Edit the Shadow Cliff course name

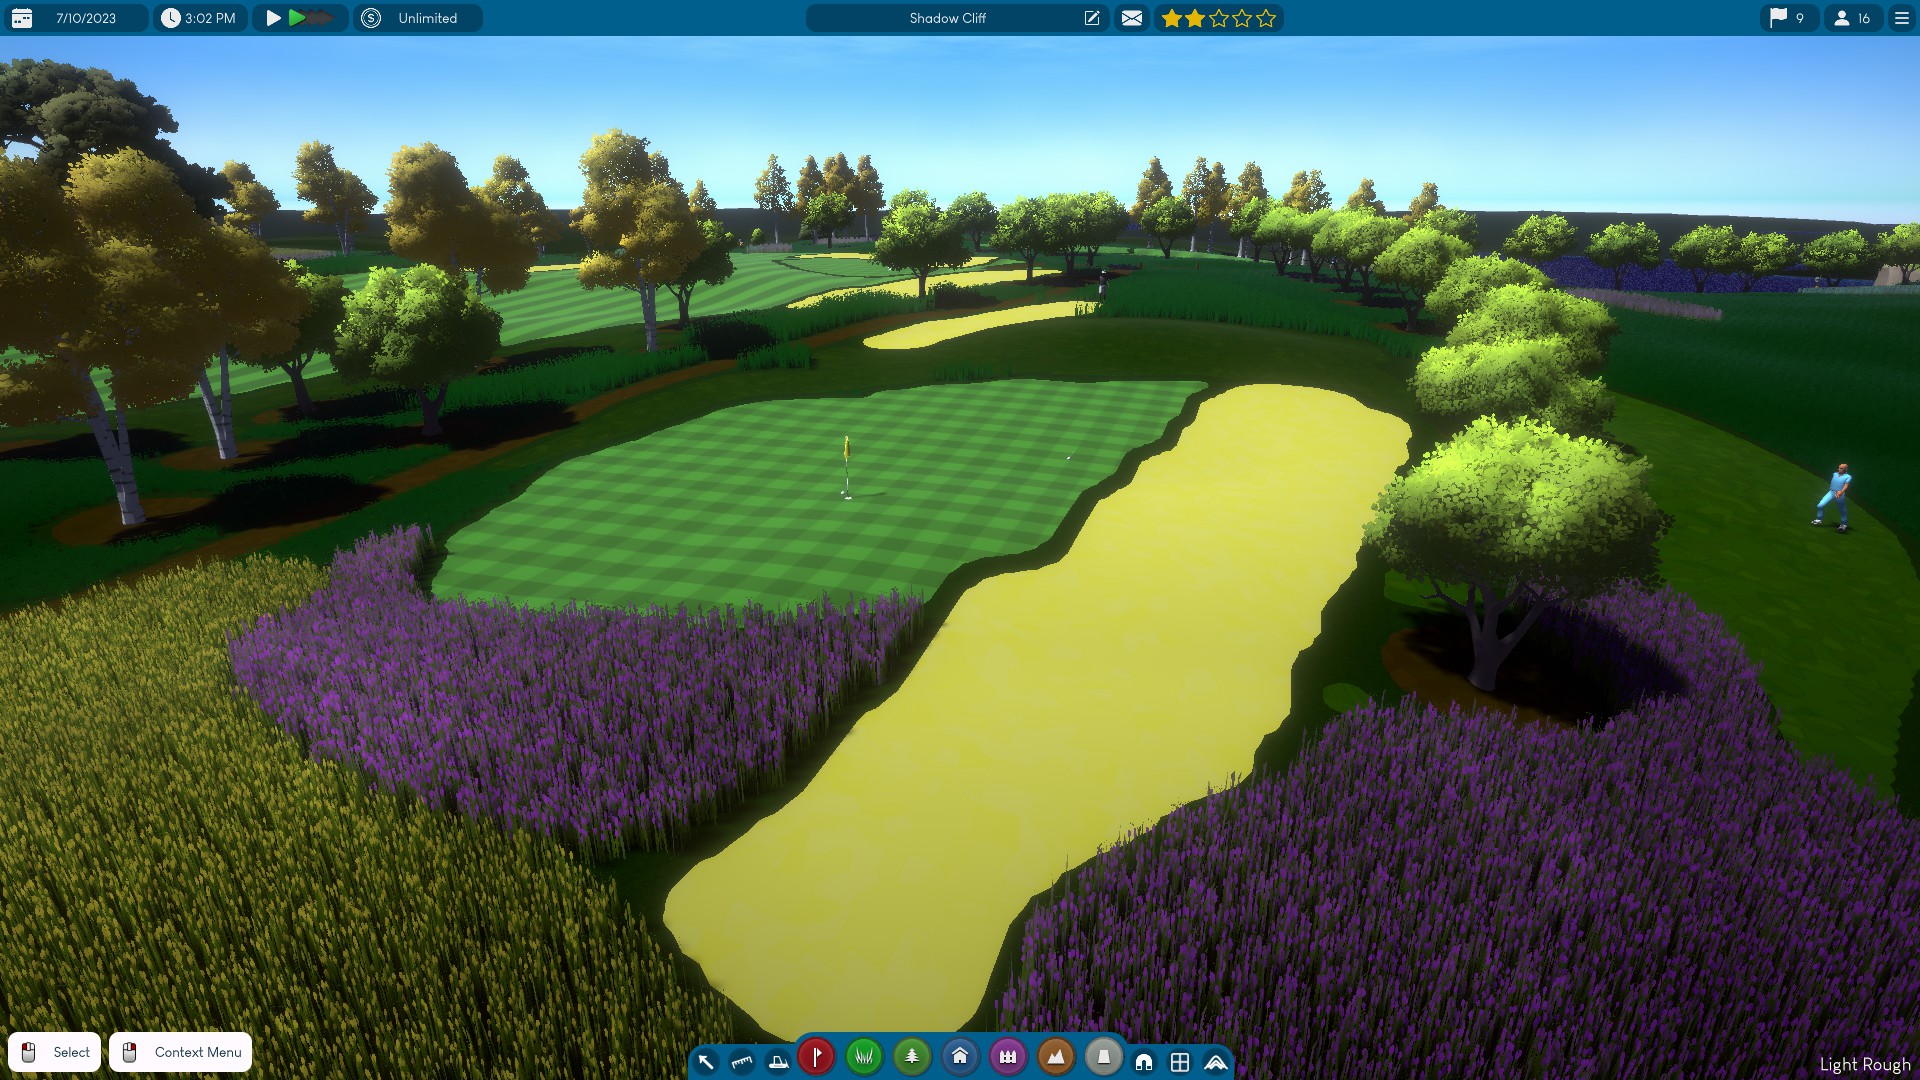coord(1092,18)
